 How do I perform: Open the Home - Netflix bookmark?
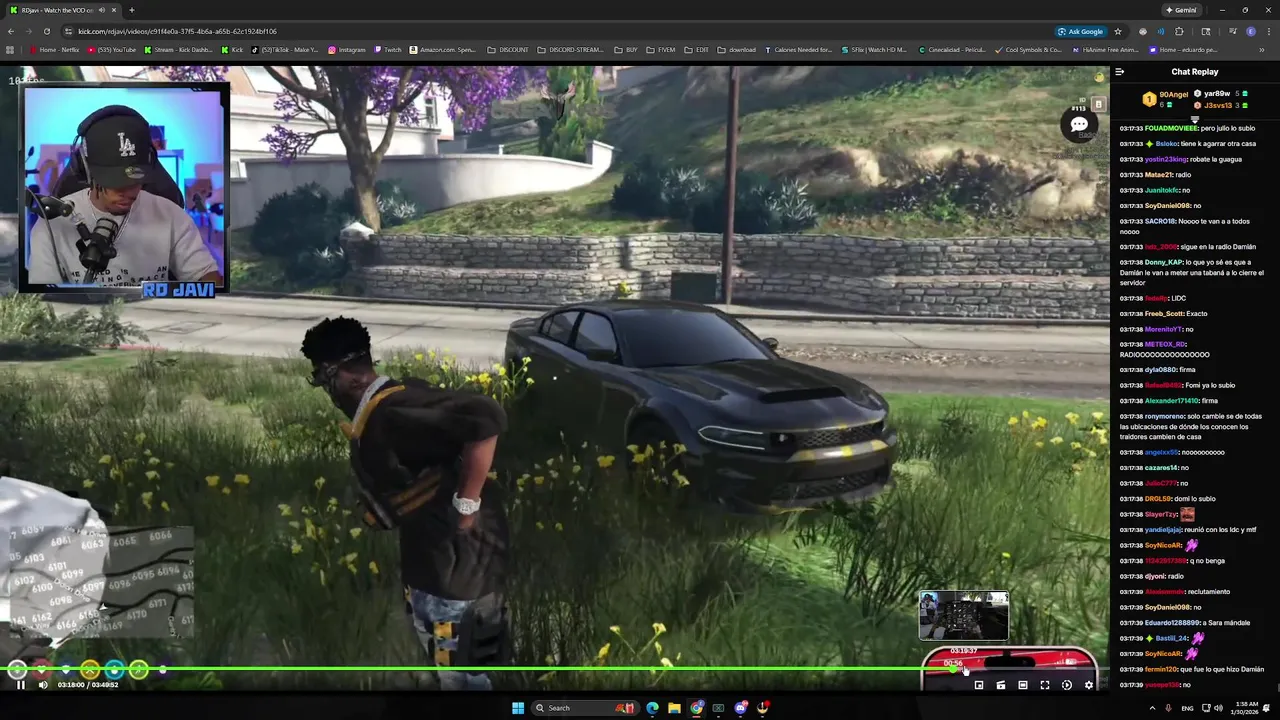pyautogui.click(x=55, y=49)
